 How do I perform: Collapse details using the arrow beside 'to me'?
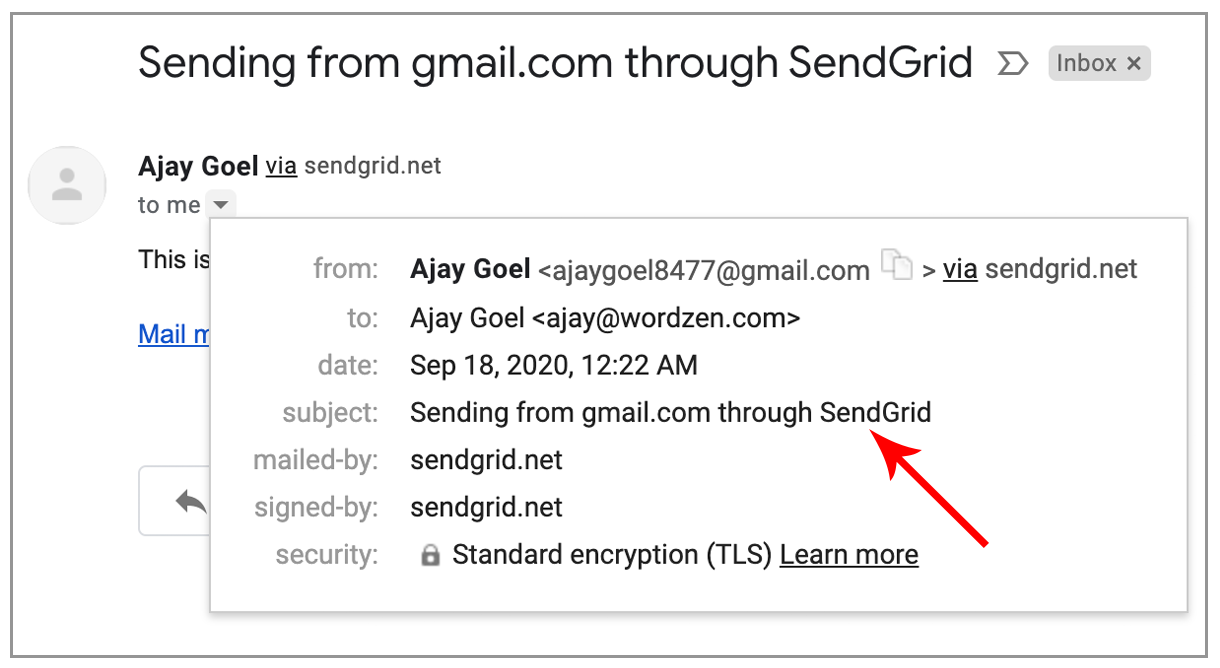point(222,205)
